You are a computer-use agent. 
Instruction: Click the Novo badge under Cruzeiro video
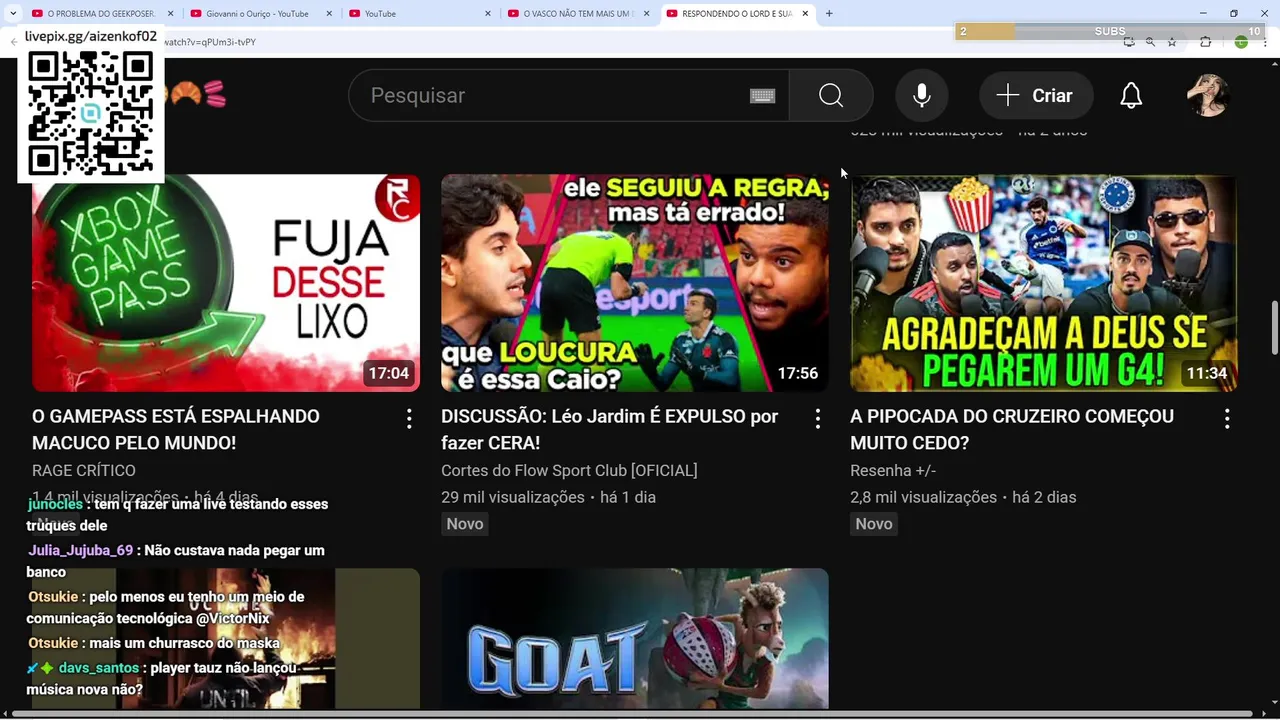pos(874,524)
